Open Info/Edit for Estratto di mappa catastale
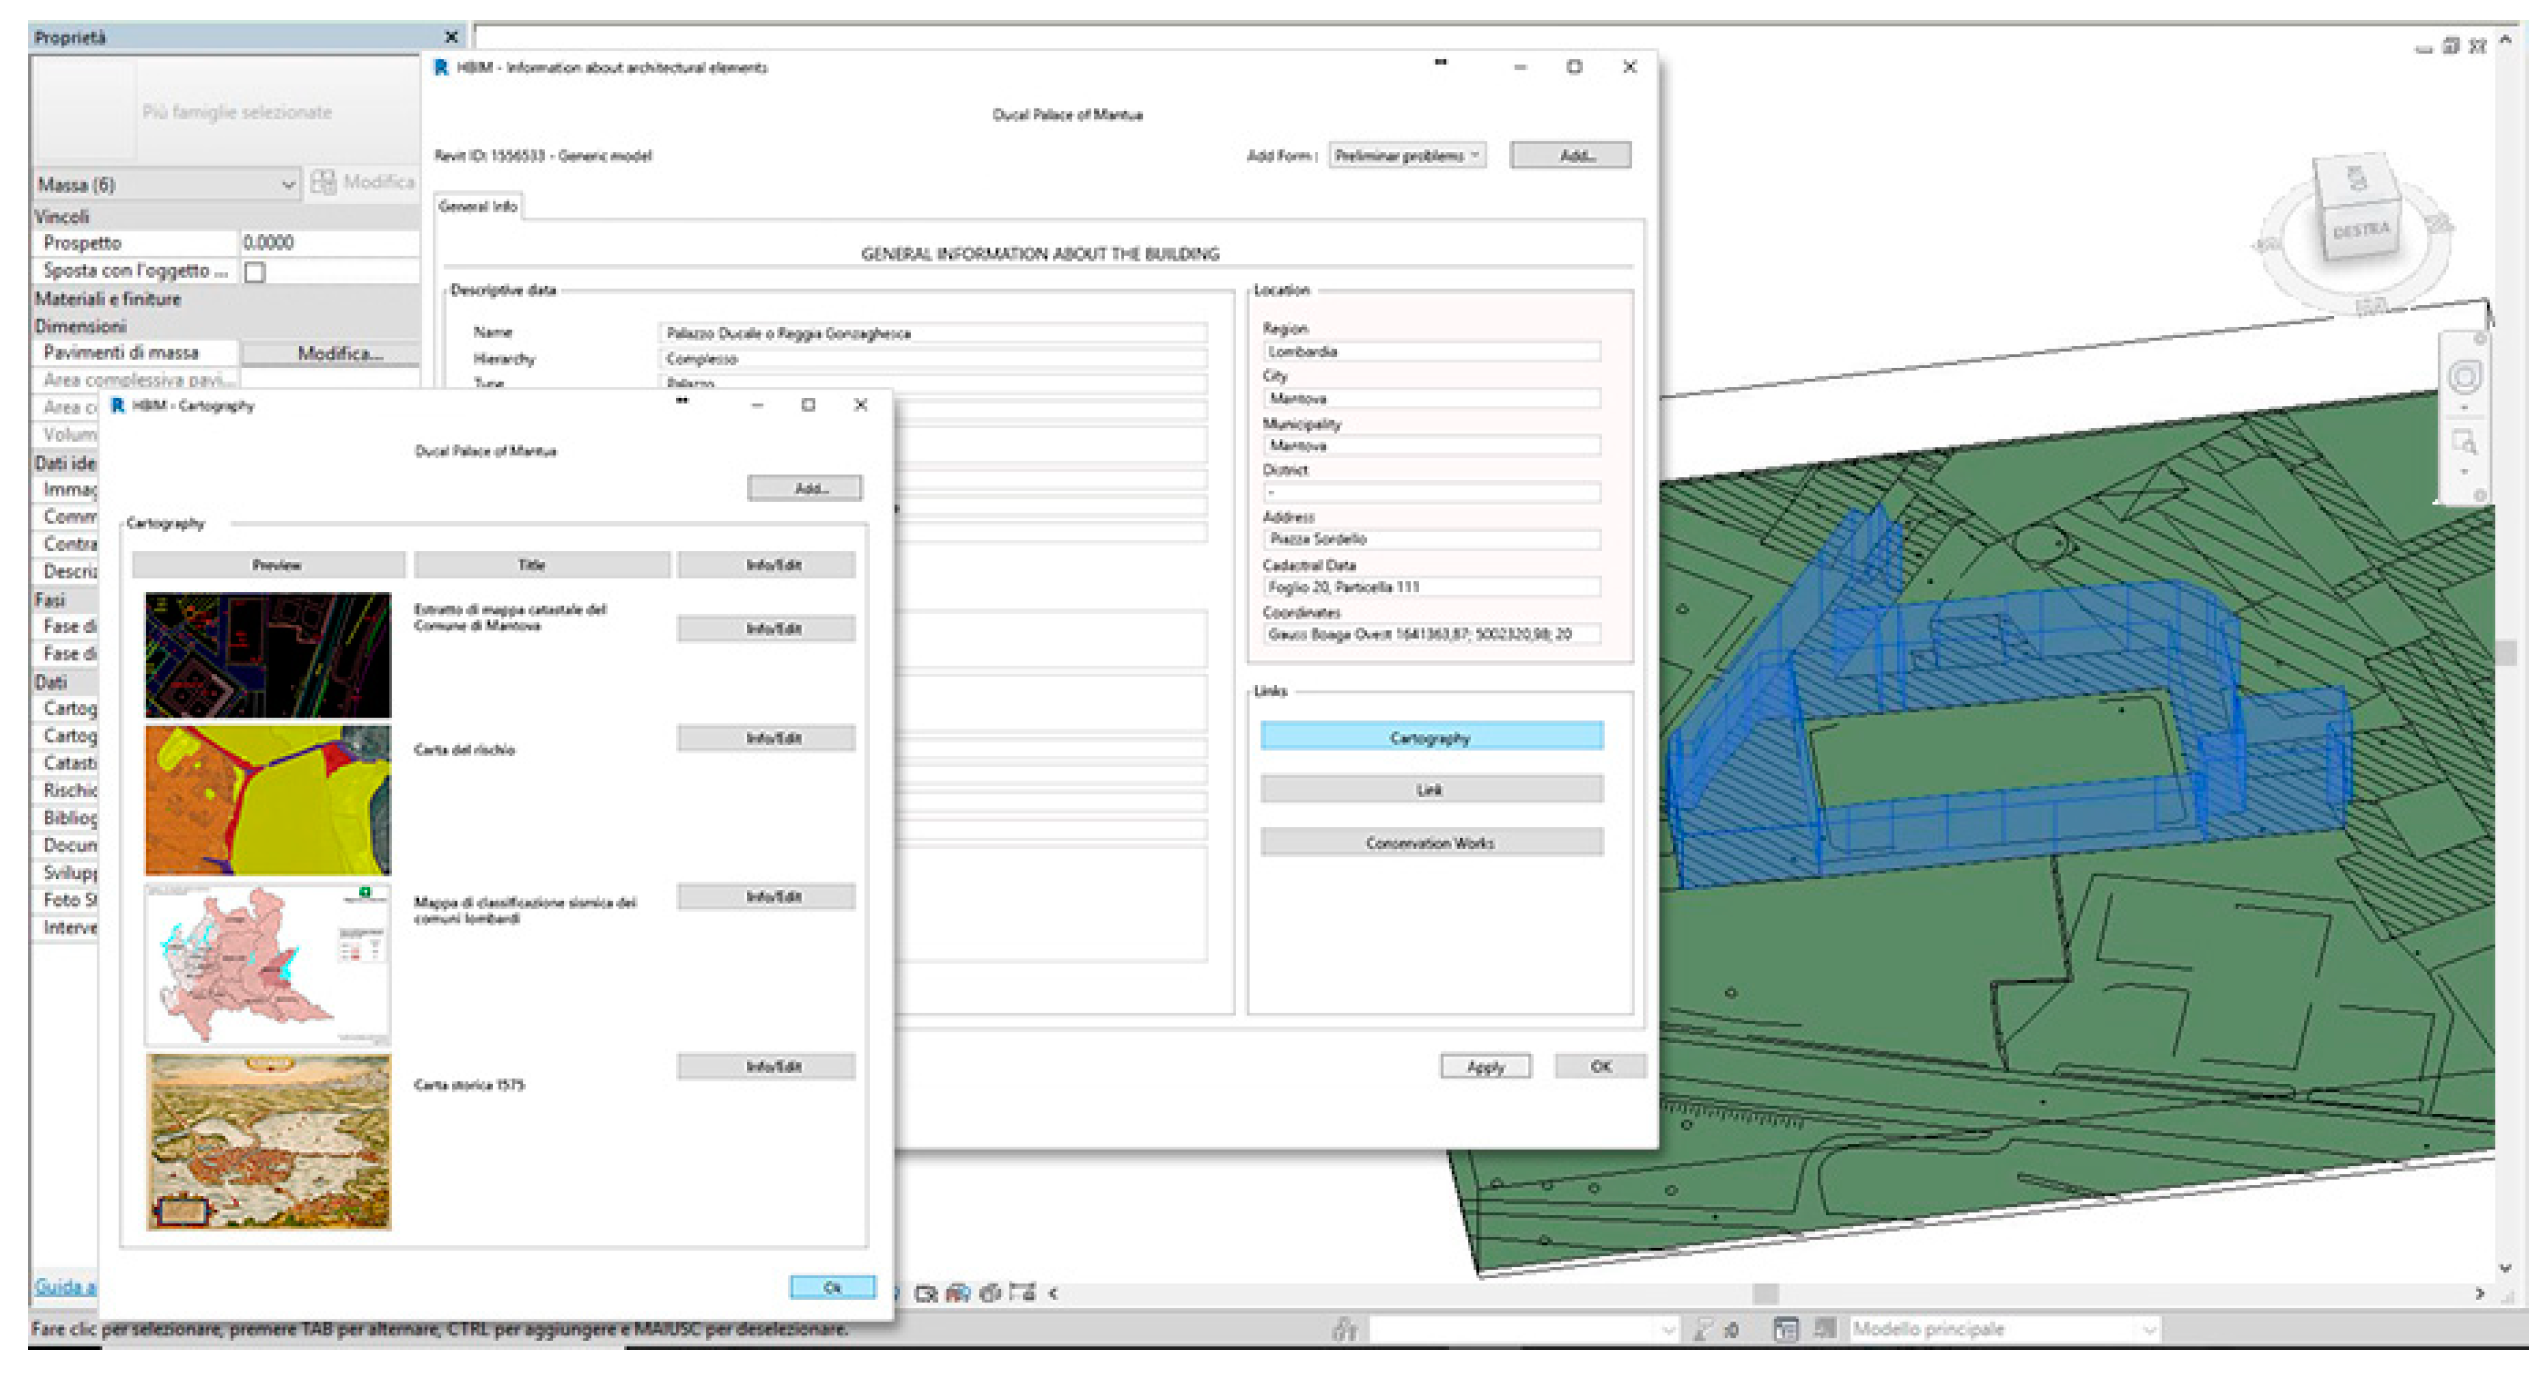2545x1378 pixels. coord(766,628)
